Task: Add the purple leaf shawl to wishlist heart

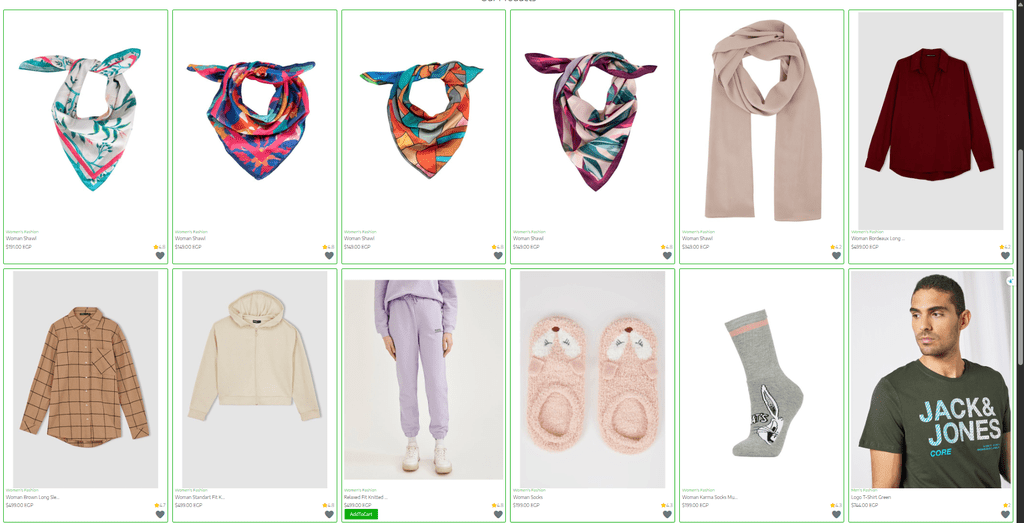Action: tap(667, 255)
